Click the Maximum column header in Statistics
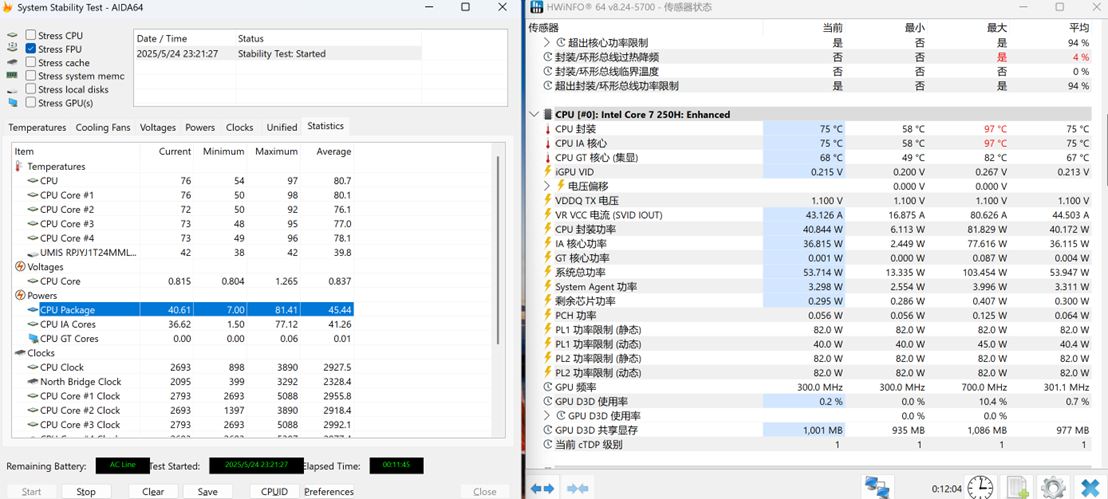 pyautogui.click(x=276, y=151)
